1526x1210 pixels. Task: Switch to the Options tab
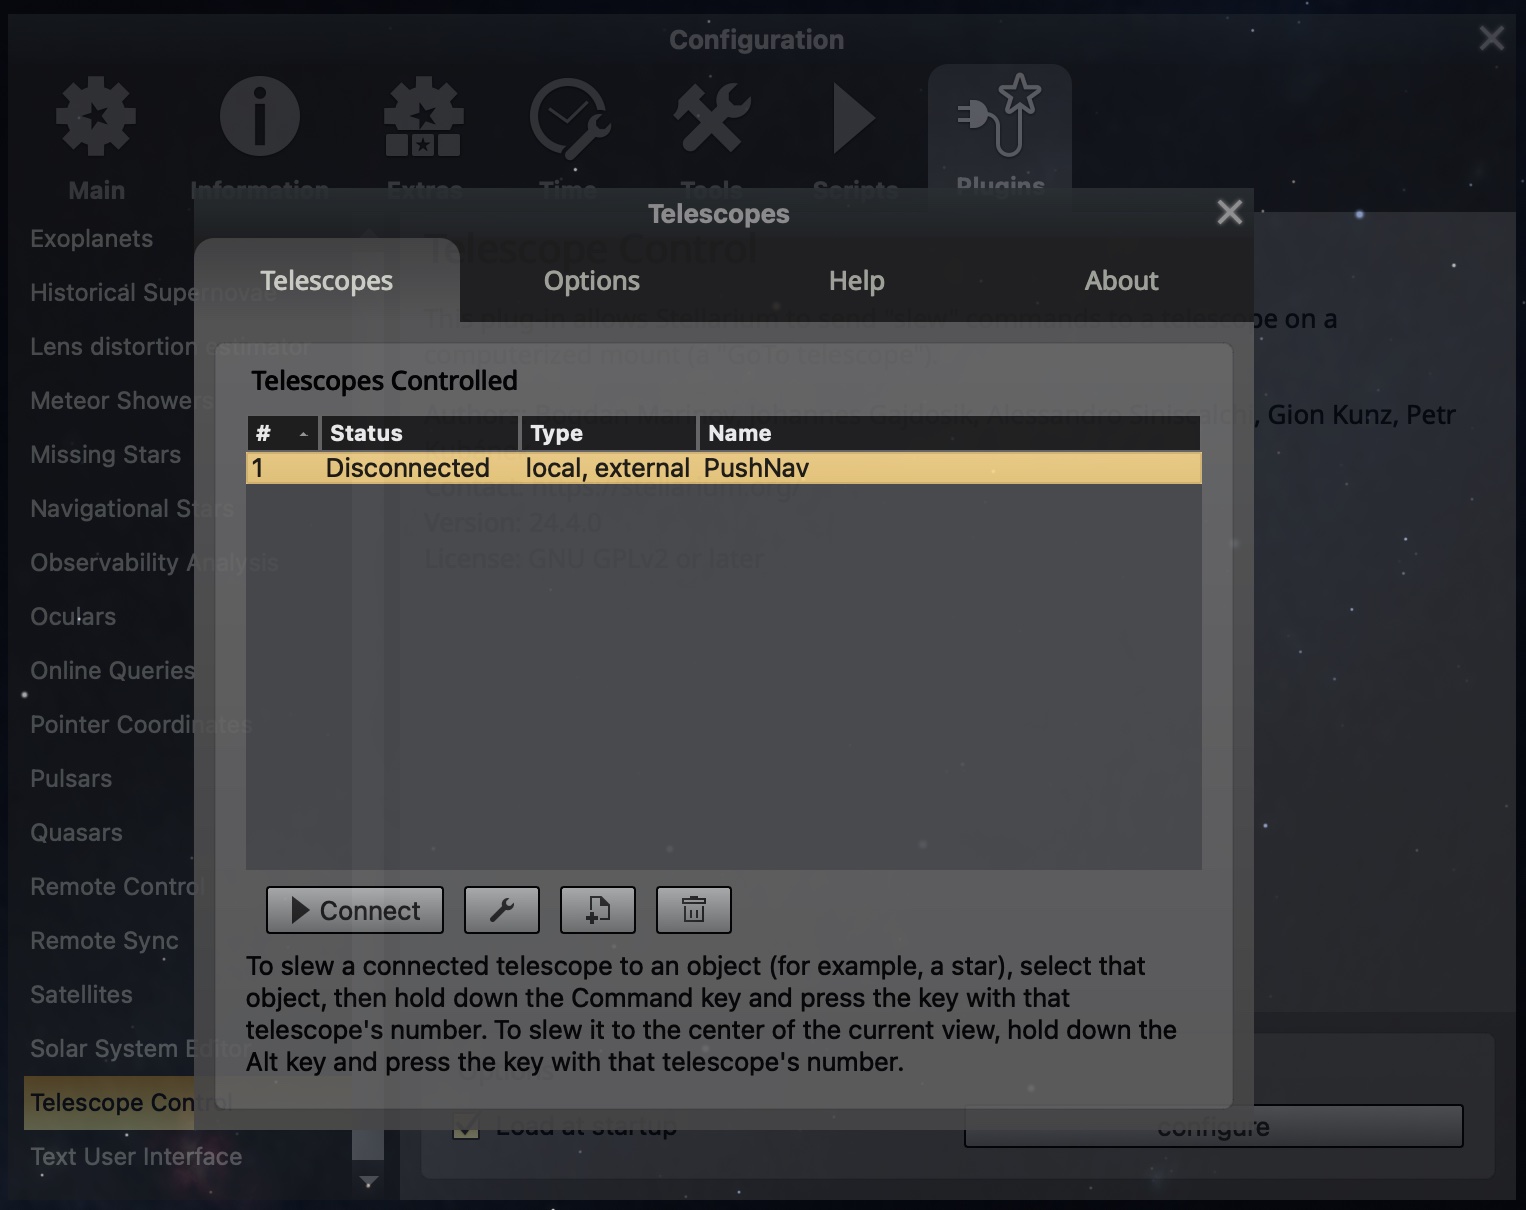point(591,281)
